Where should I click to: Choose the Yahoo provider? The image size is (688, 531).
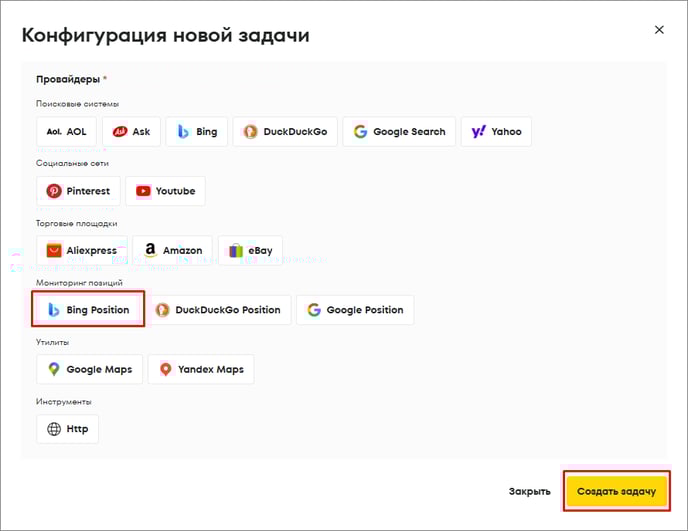[x=496, y=132]
